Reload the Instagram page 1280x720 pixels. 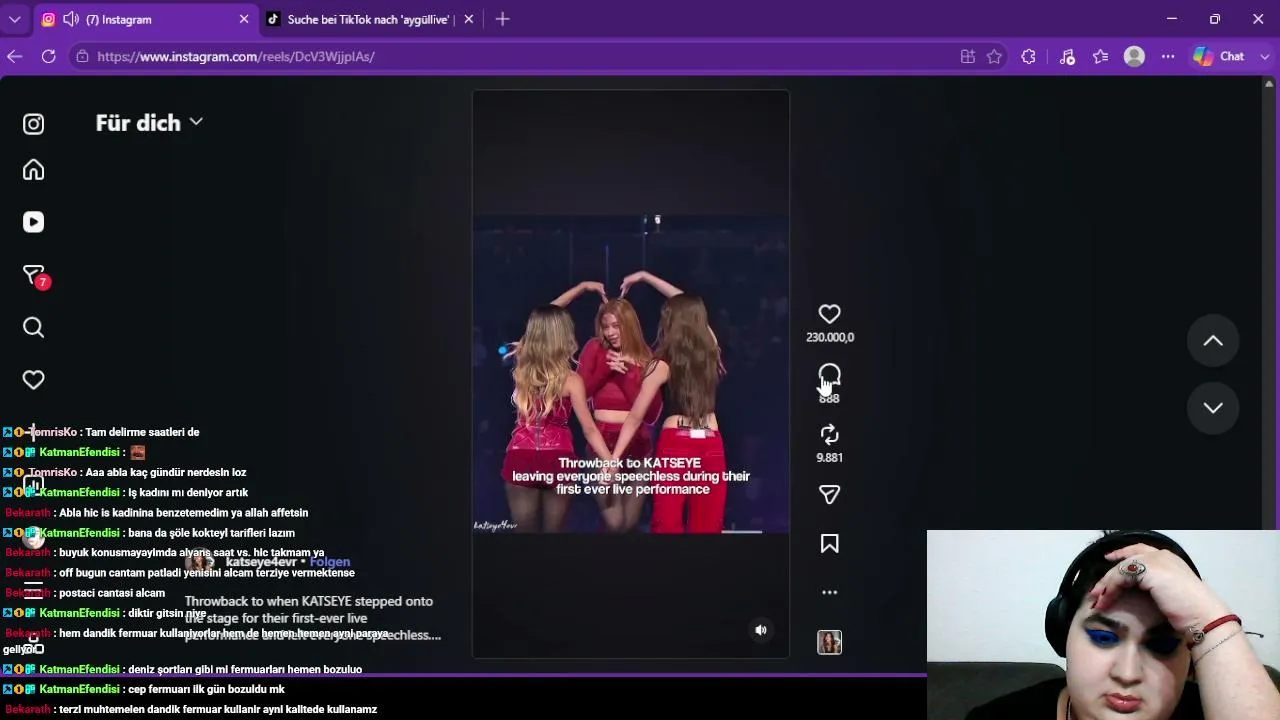(48, 57)
